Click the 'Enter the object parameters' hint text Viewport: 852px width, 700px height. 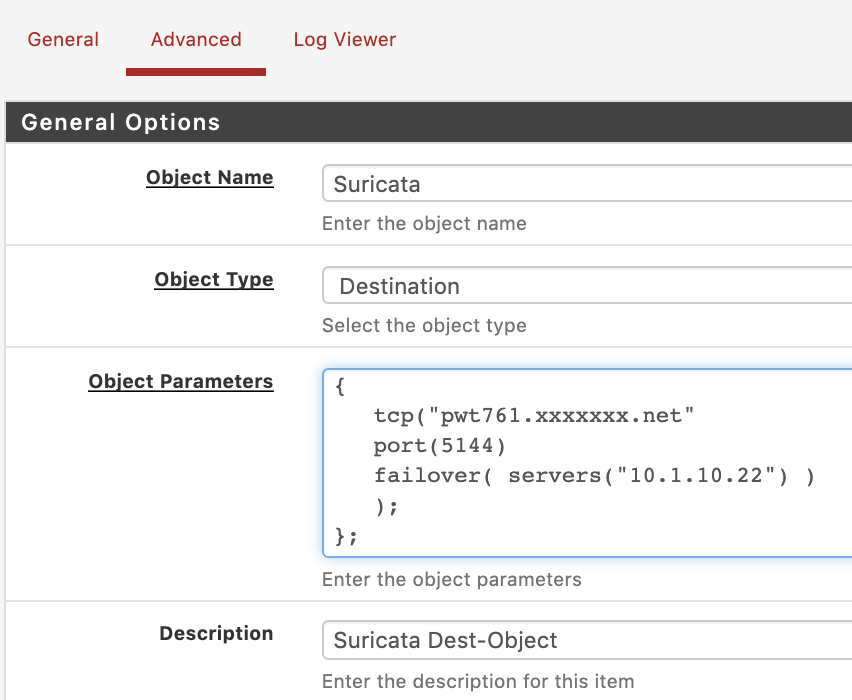coord(452,579)
